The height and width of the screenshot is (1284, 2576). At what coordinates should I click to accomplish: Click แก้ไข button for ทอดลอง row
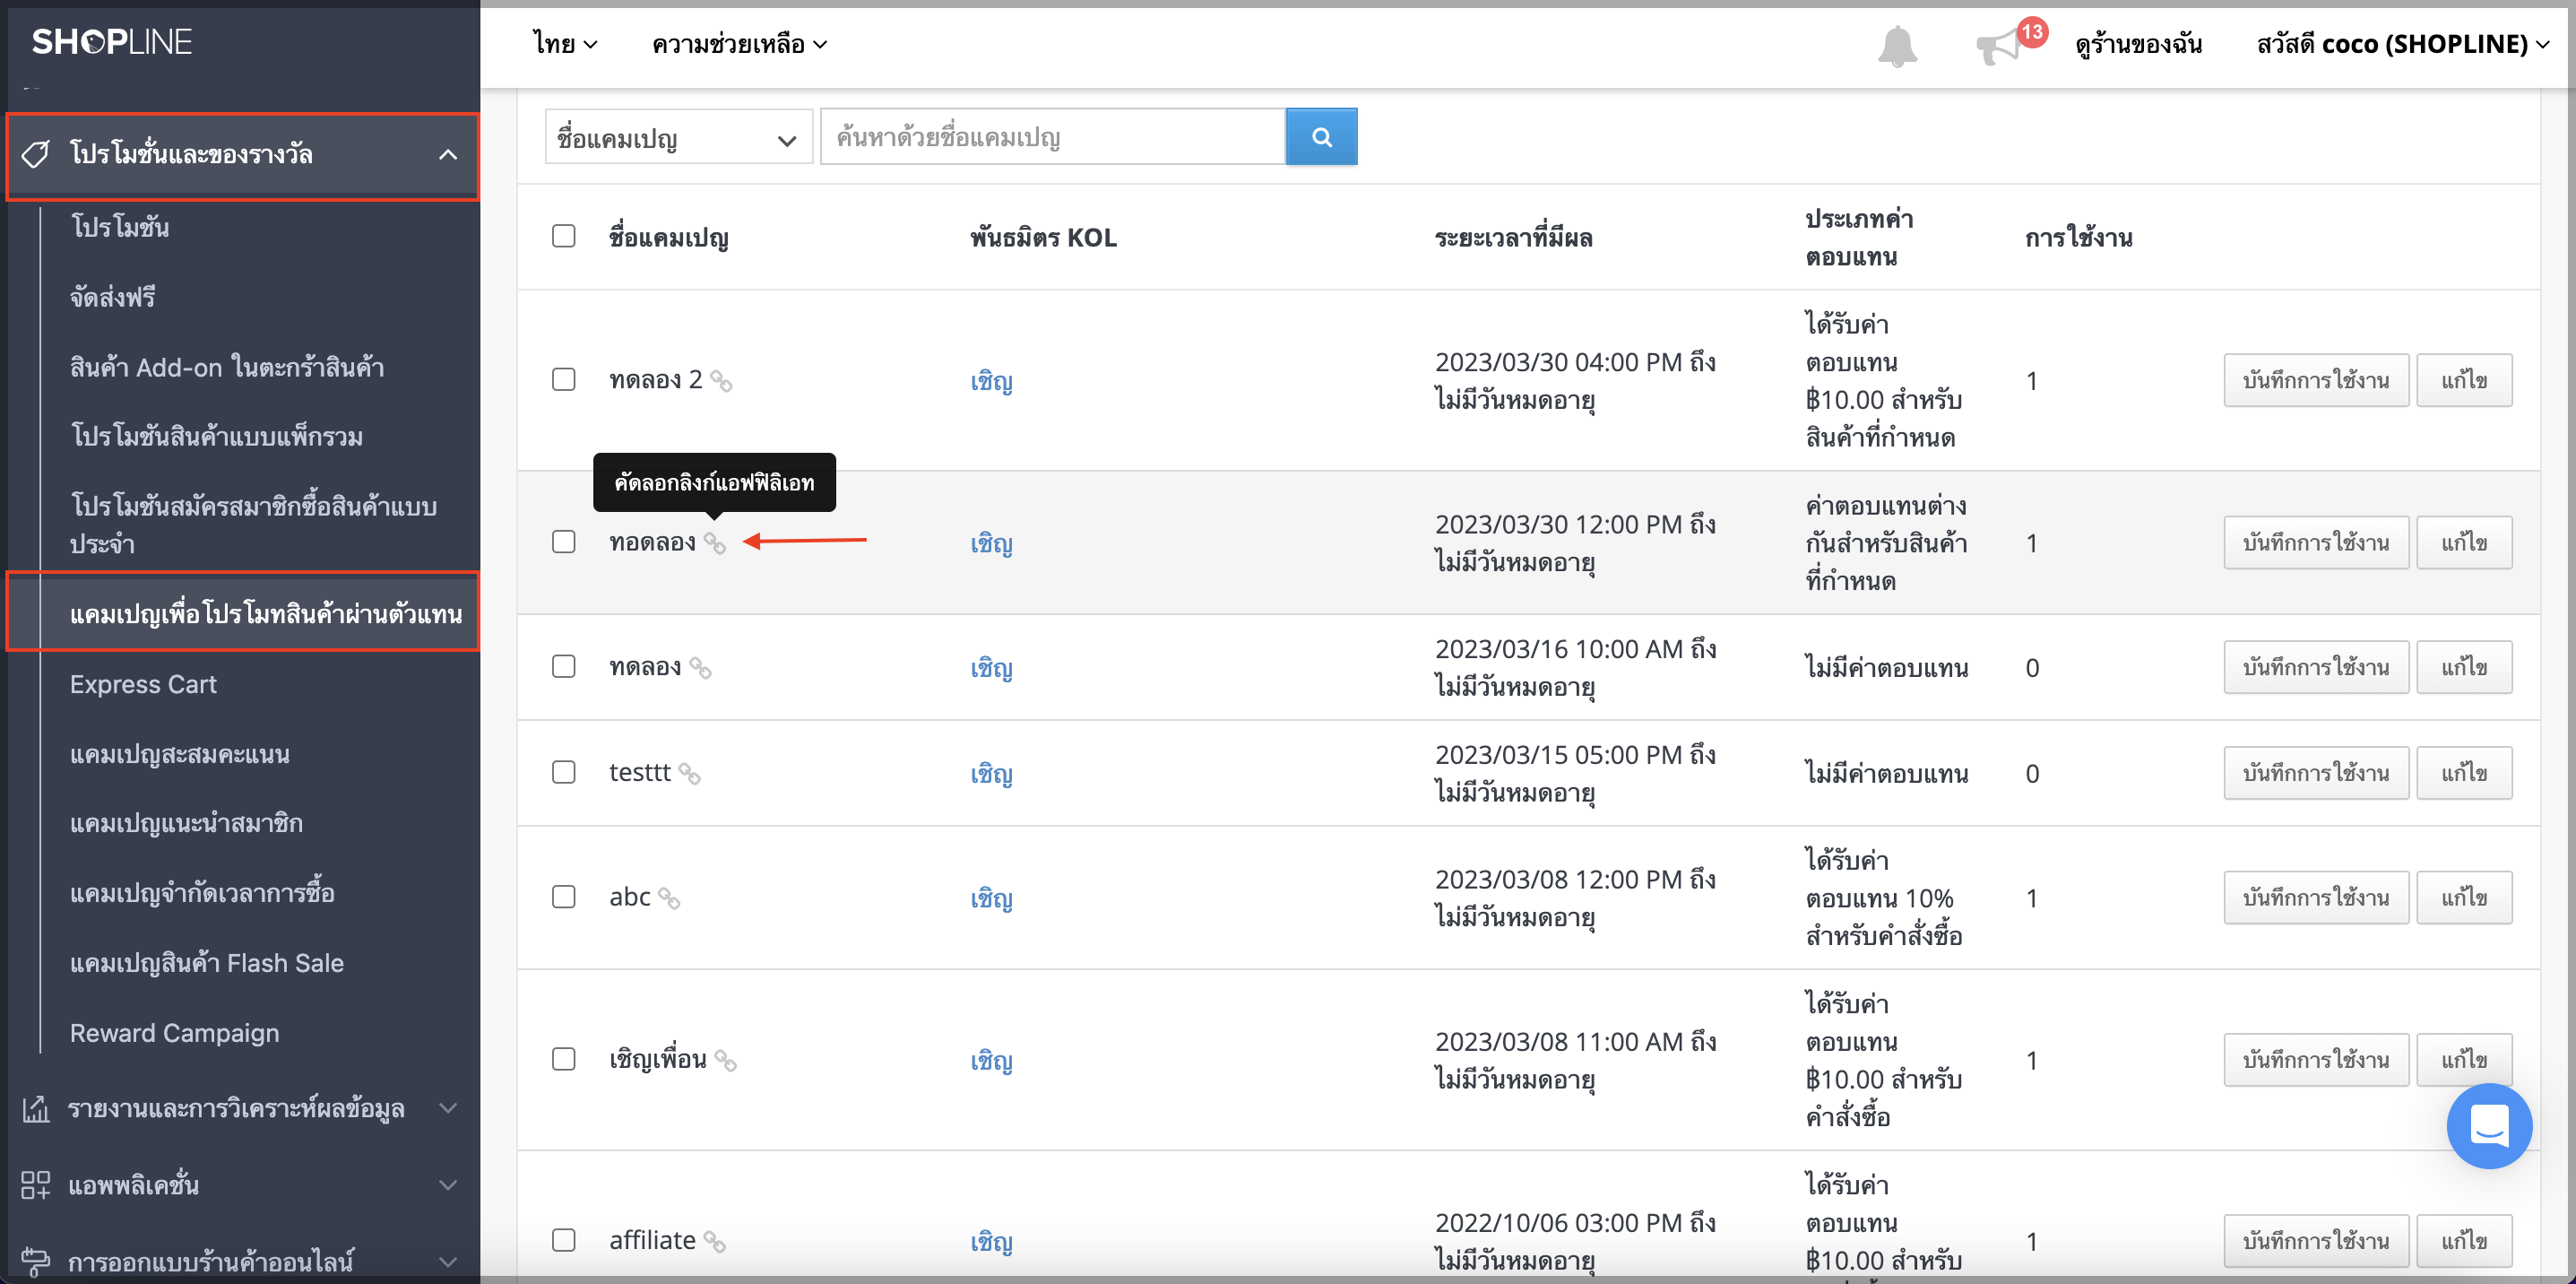coord(2464,542)
